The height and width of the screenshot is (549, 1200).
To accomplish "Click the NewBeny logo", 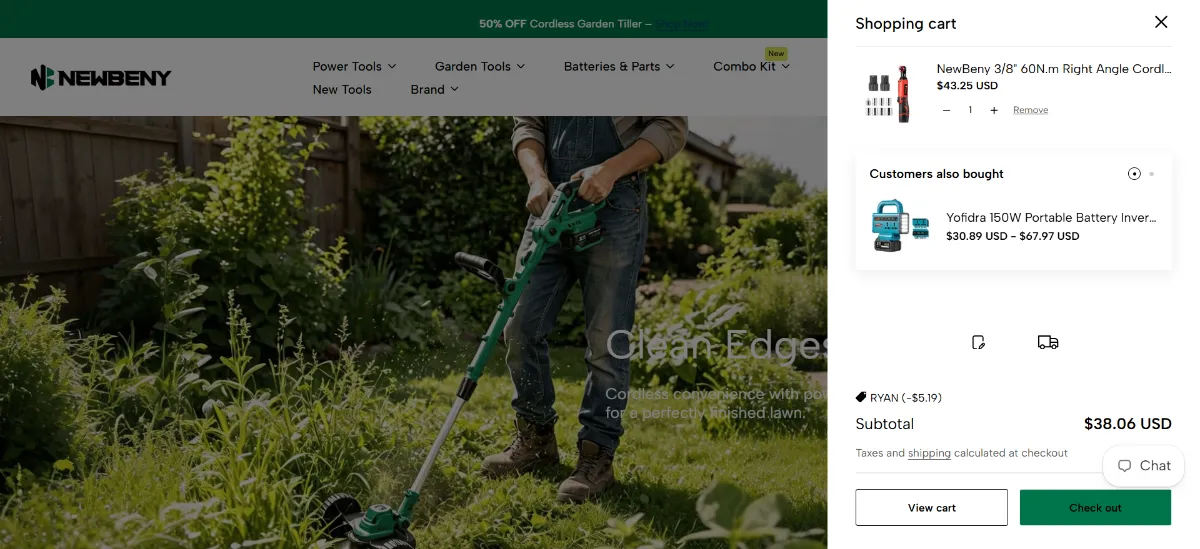I will [101, 77].
